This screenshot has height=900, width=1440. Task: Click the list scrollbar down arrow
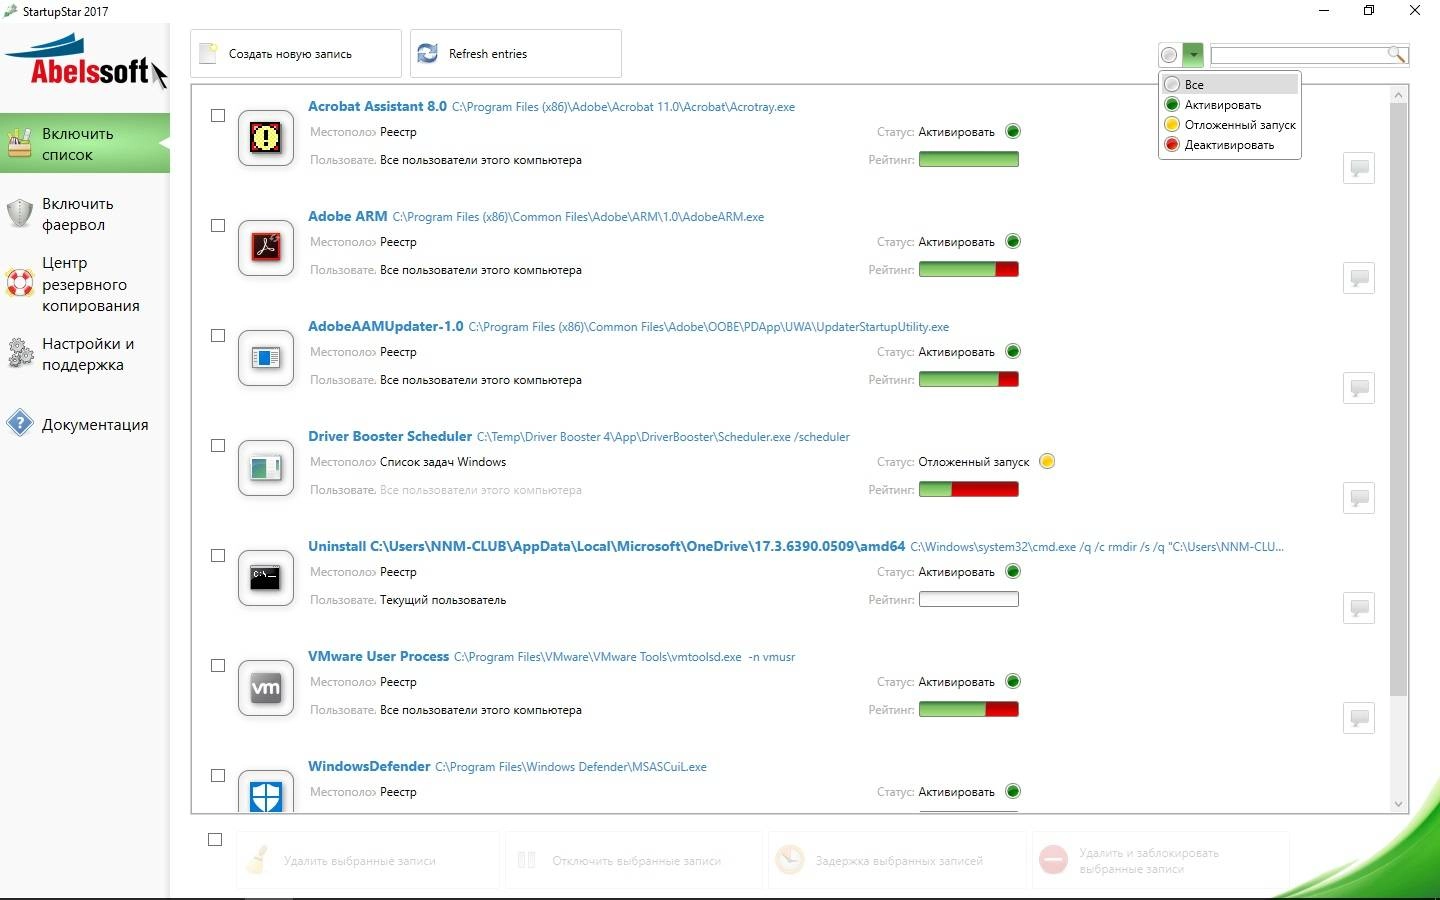[1398, 804]
